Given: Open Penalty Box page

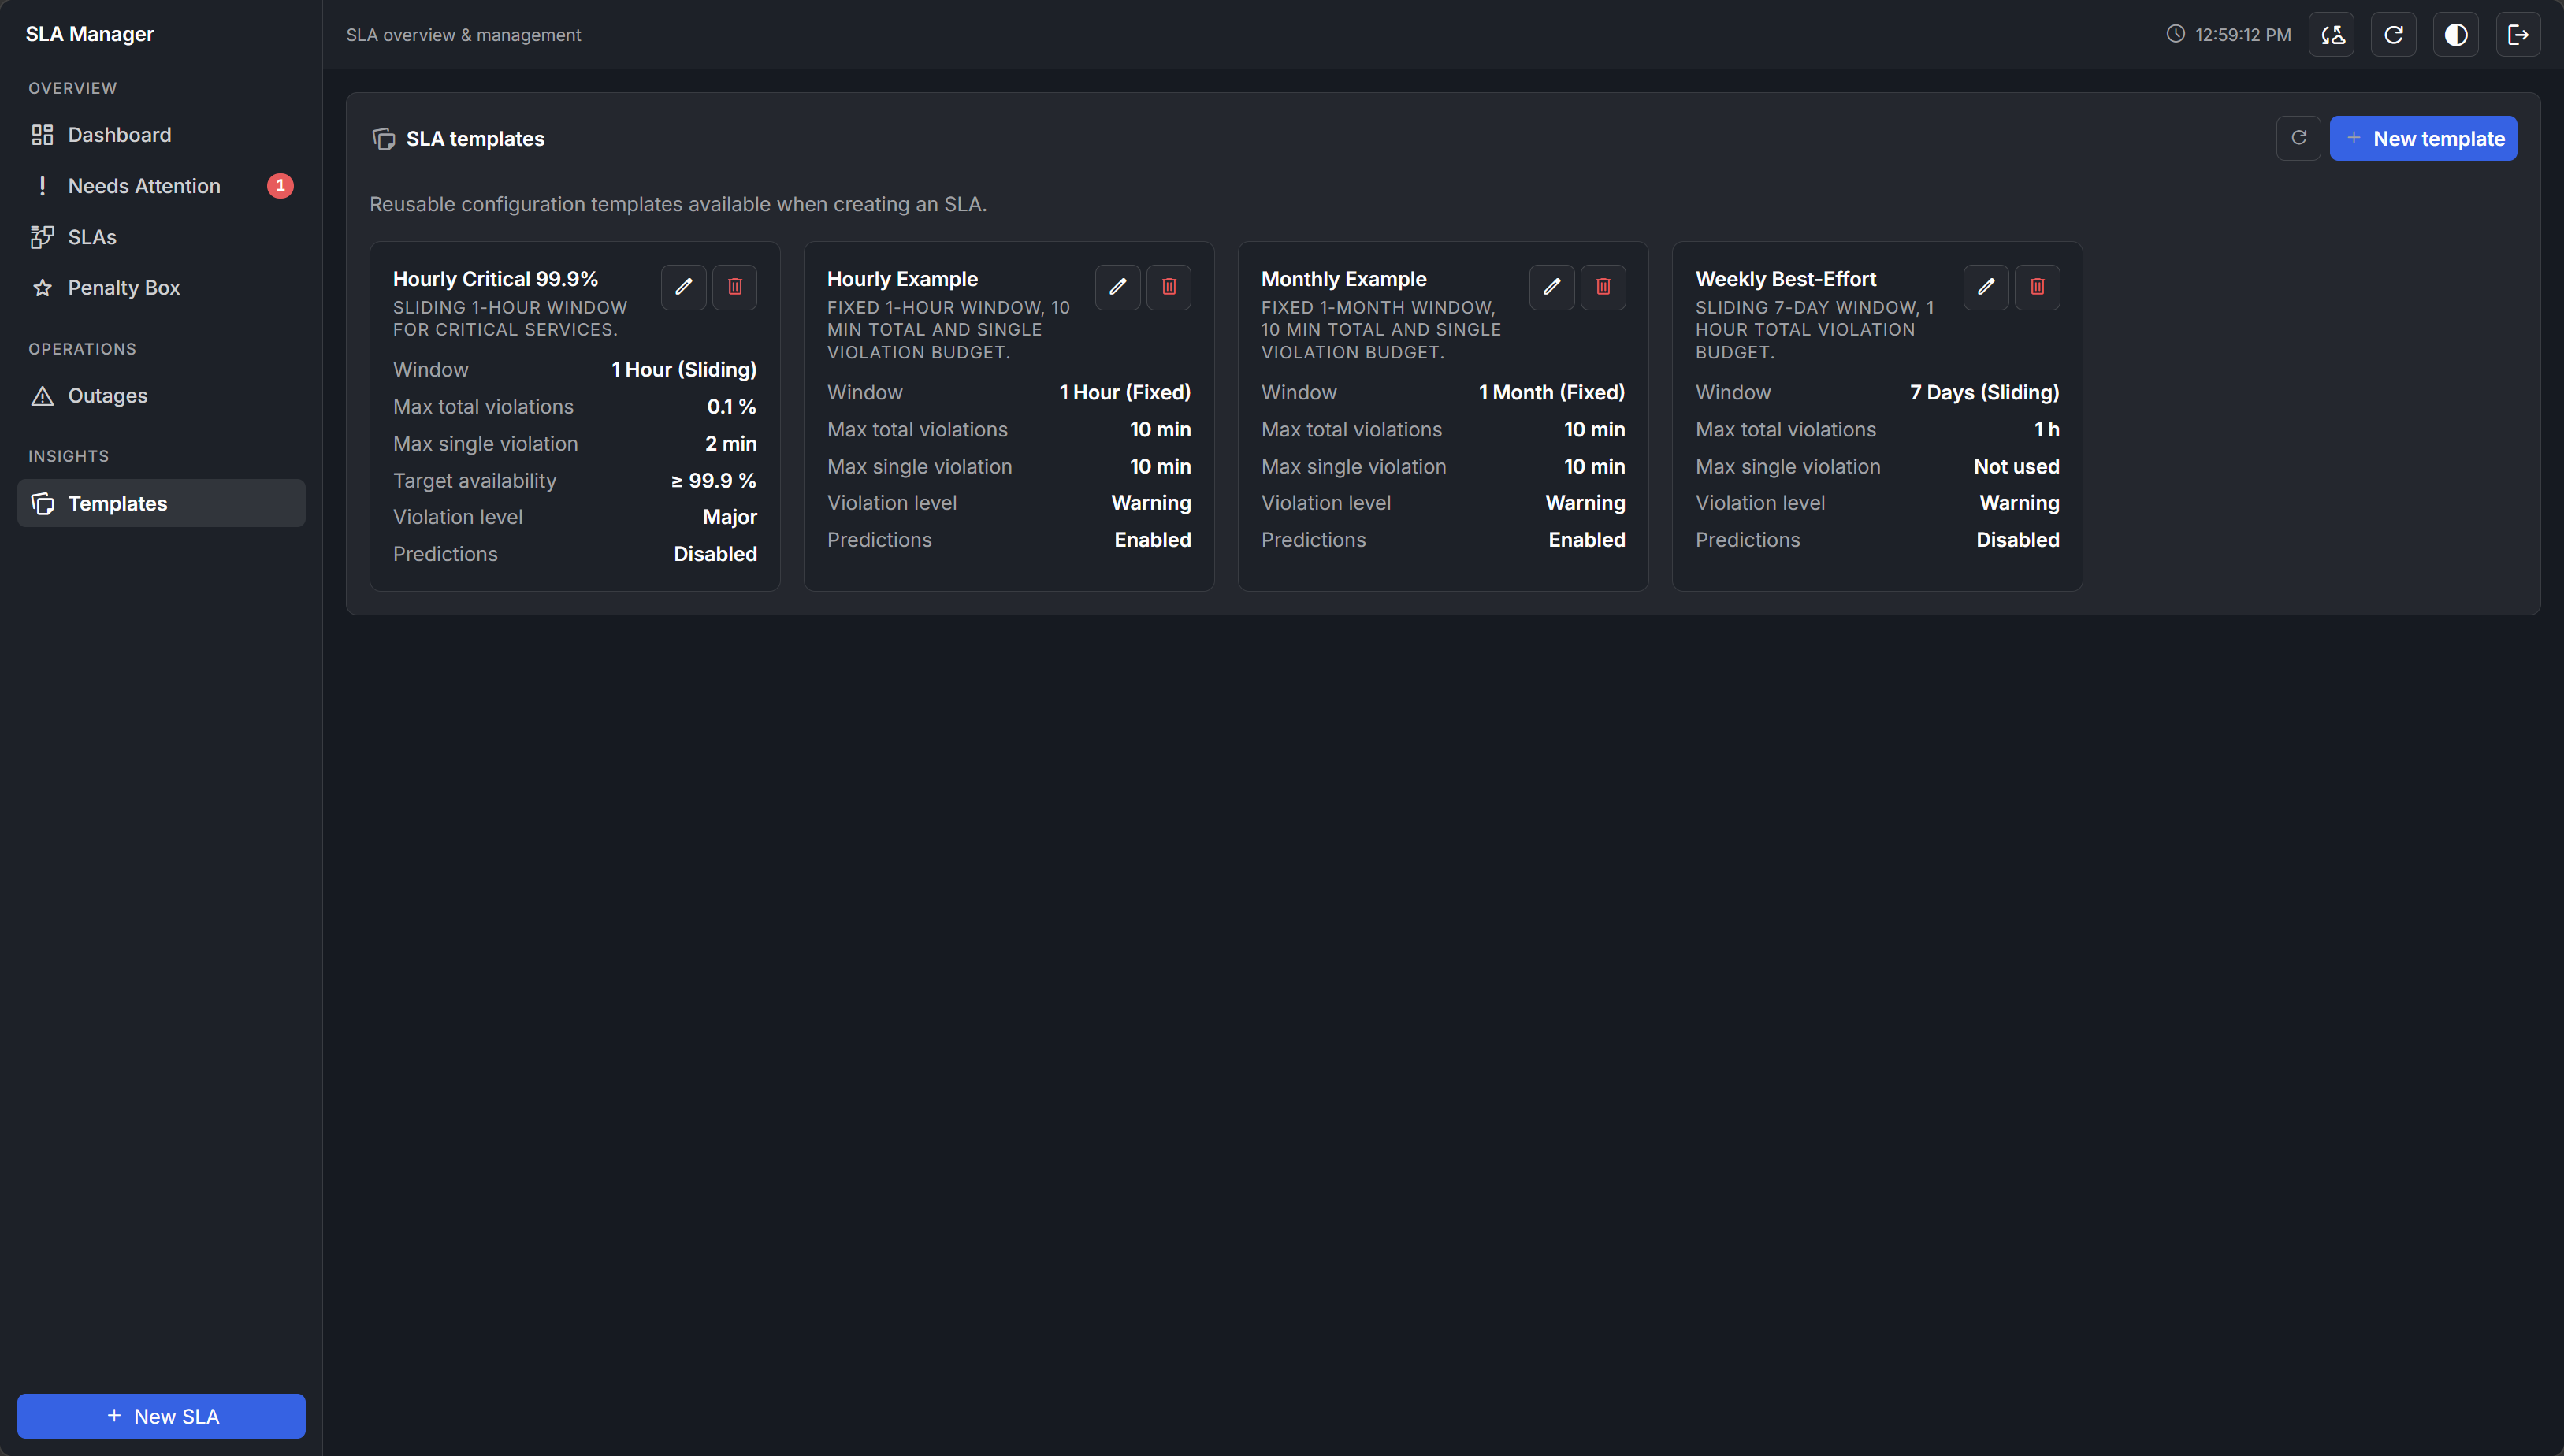Looking at the screenshot, I should 161,288.
